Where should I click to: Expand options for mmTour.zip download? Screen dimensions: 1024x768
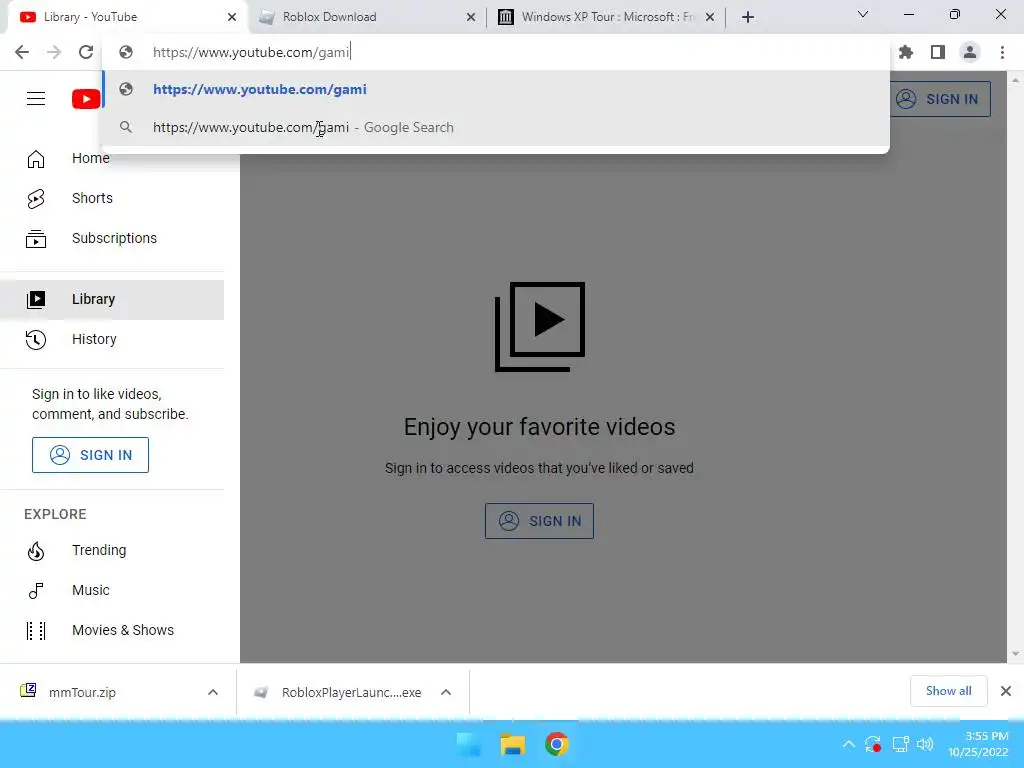213,692
